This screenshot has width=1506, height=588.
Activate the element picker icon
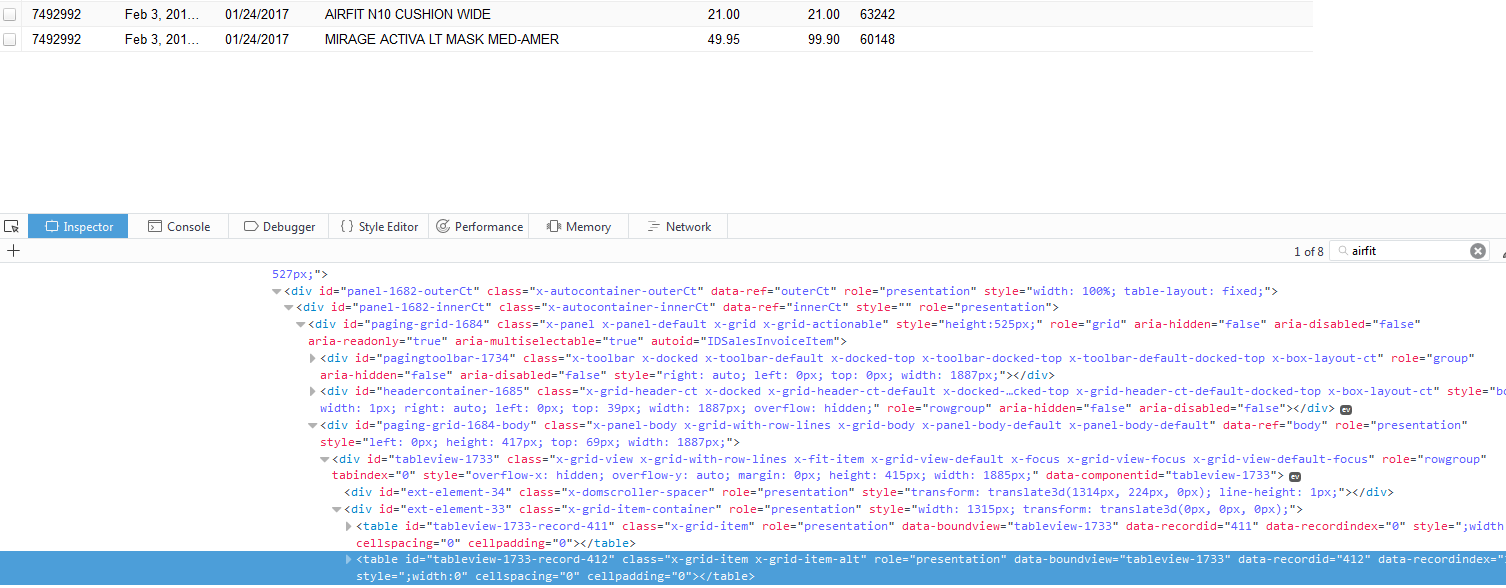12,226
